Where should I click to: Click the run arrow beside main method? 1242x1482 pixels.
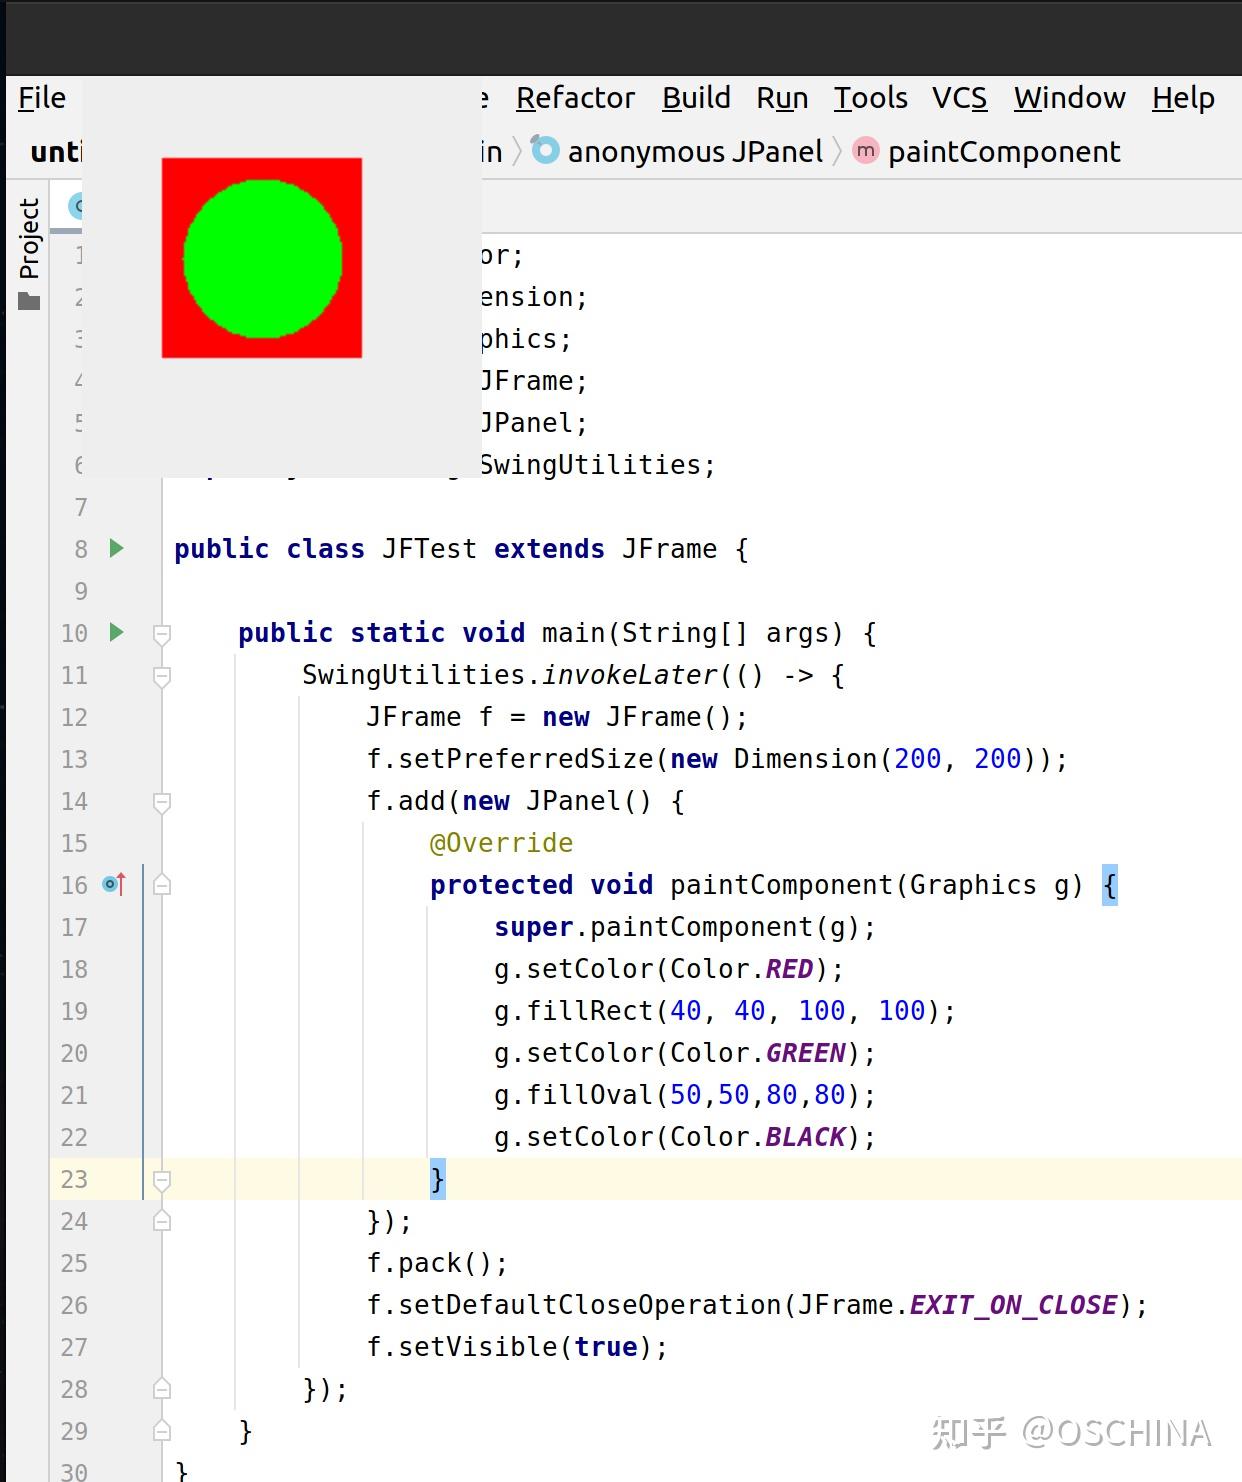point(116,632)
